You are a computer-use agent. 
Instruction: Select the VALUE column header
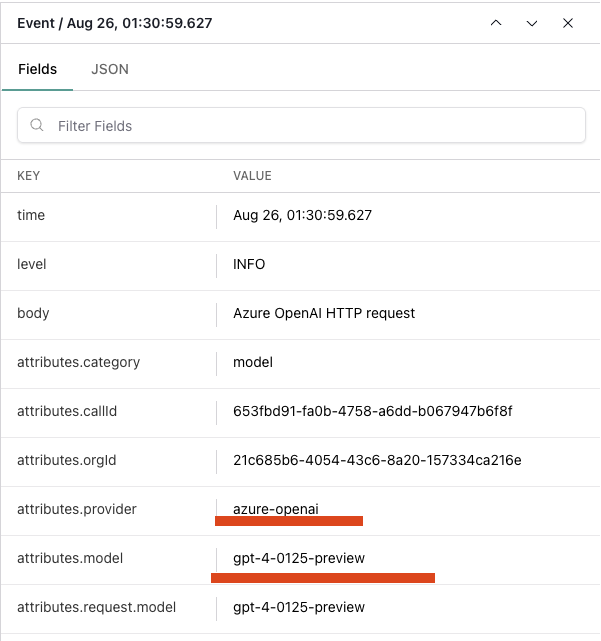pyautogui.click(x=252, y=176)
